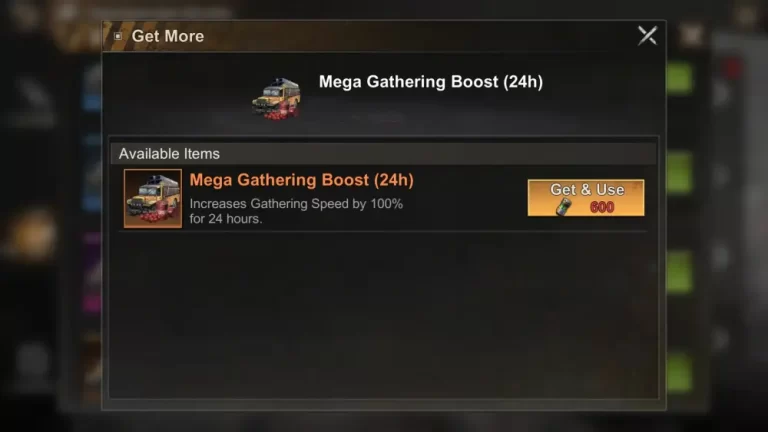Click the orange Mega Gathering Boost (24h) item name

pos(301,180)
